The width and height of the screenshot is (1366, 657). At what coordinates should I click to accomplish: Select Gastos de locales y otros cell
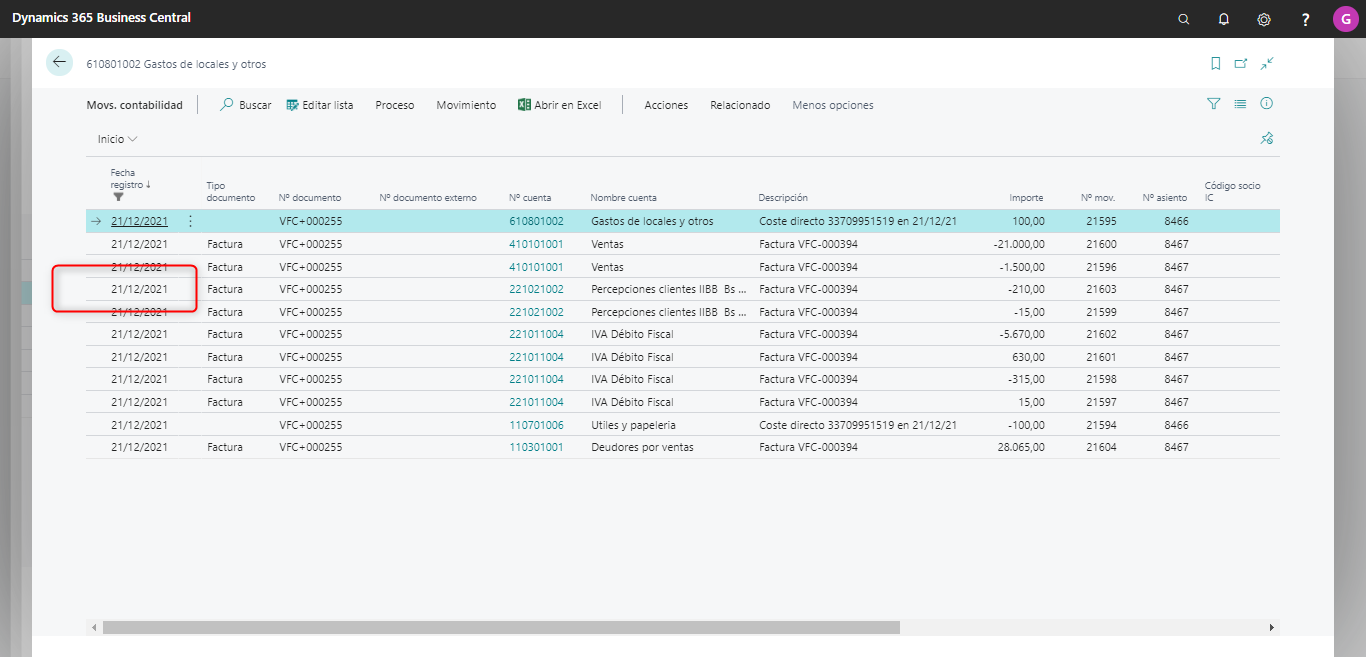coord(652,221)
